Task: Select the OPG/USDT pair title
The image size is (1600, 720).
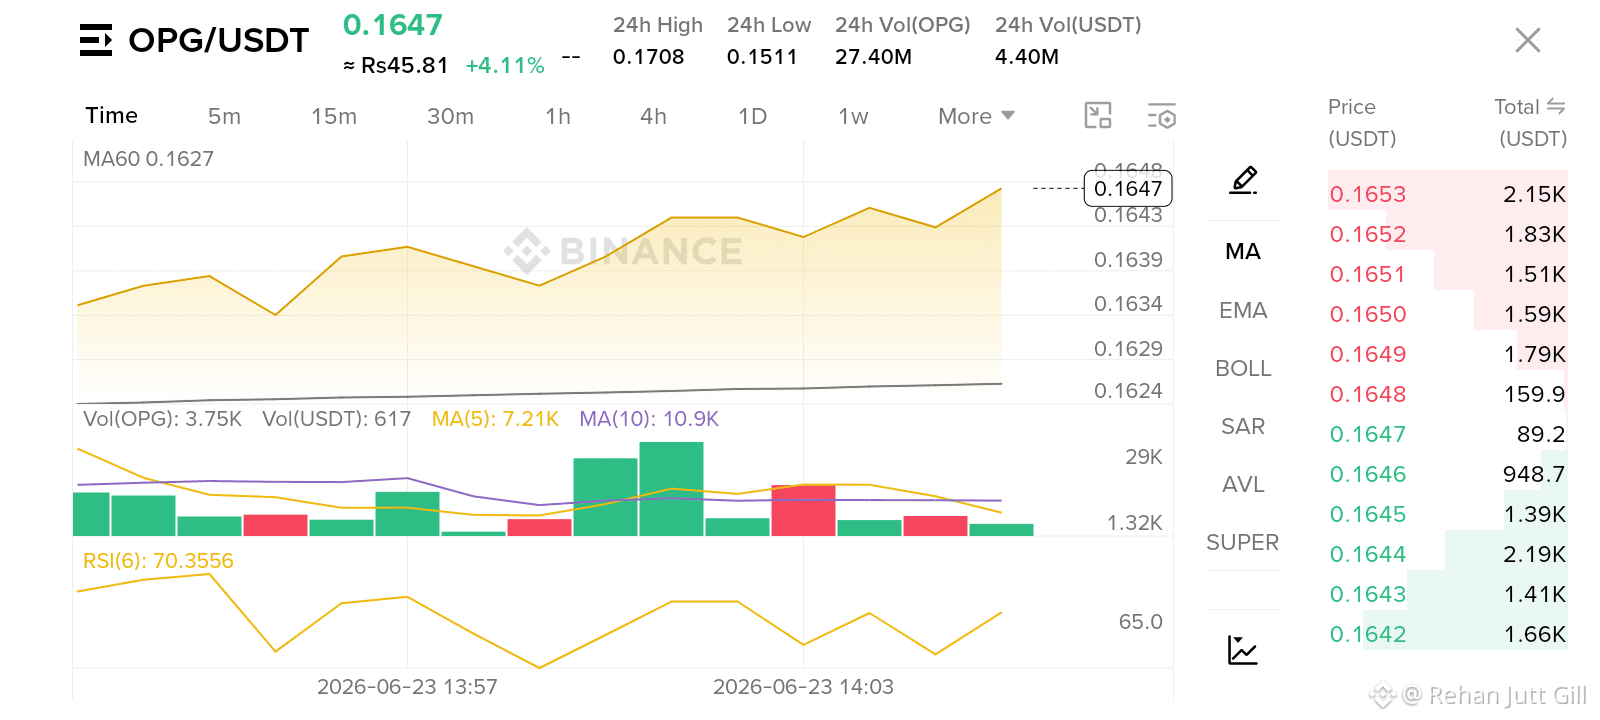Action: 219,40
